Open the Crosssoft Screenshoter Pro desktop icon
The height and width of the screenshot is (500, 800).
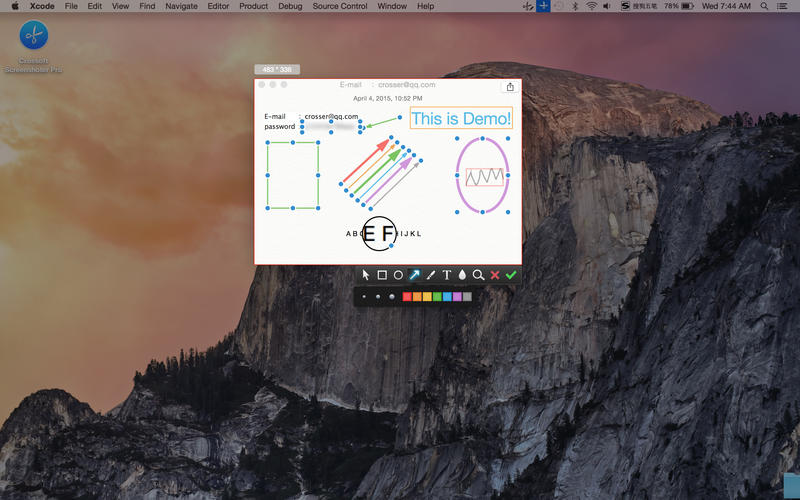(33, 36)
